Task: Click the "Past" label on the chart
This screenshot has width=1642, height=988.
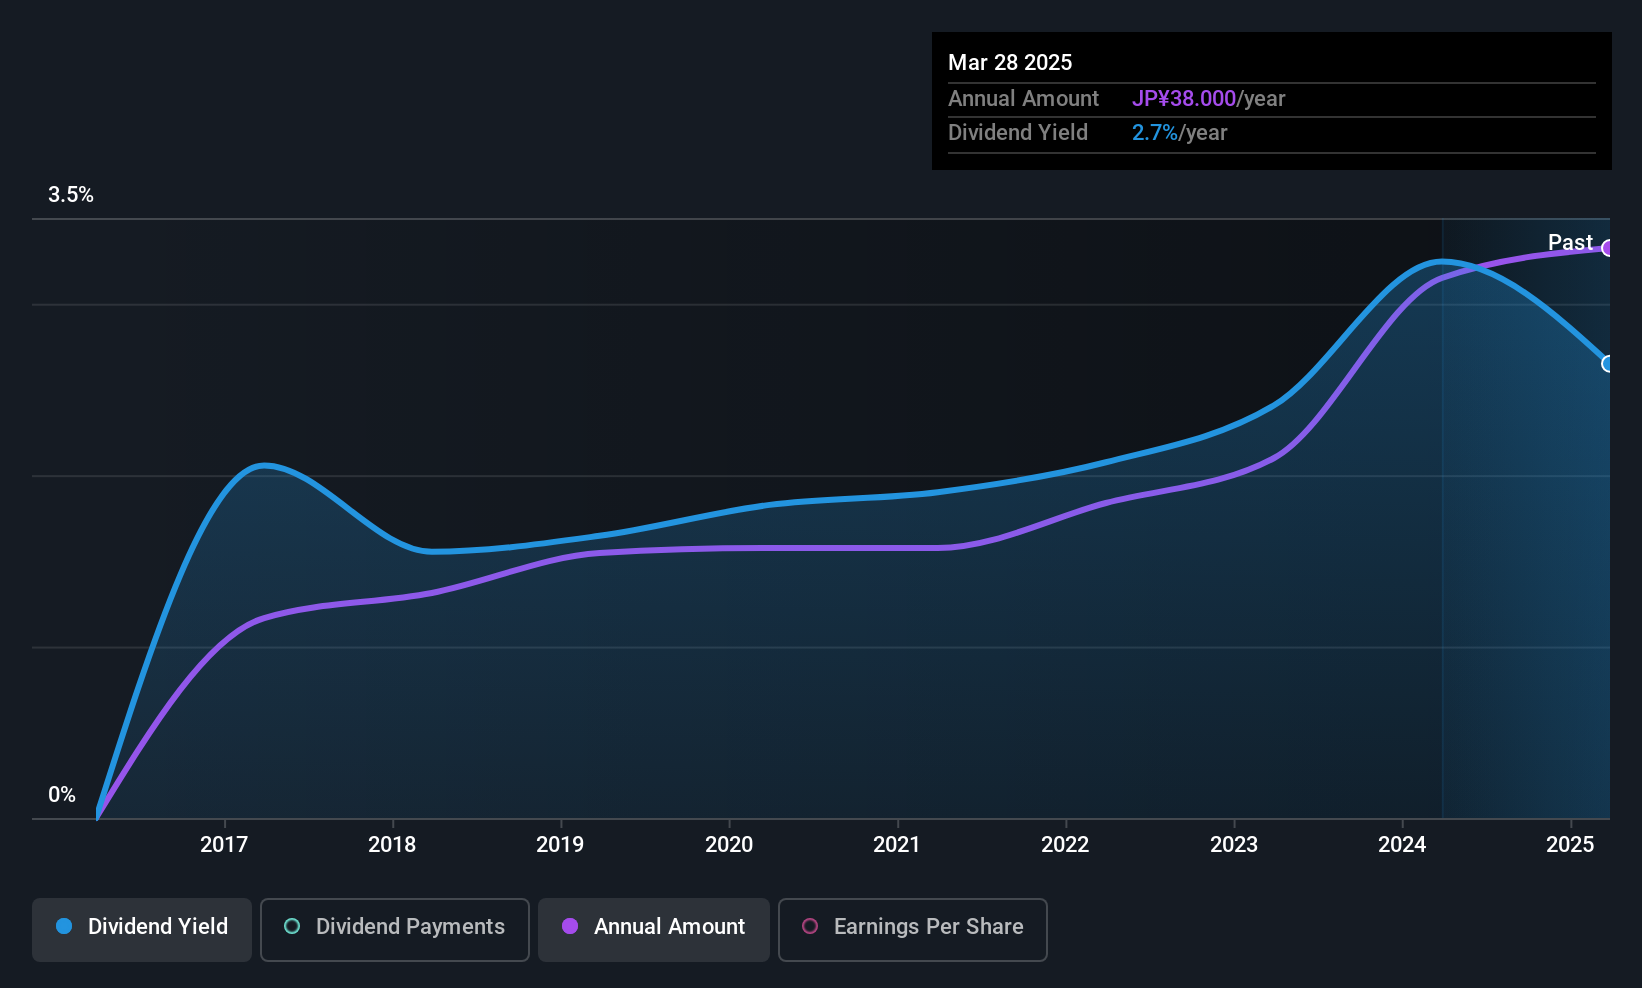Action: 1570,242
